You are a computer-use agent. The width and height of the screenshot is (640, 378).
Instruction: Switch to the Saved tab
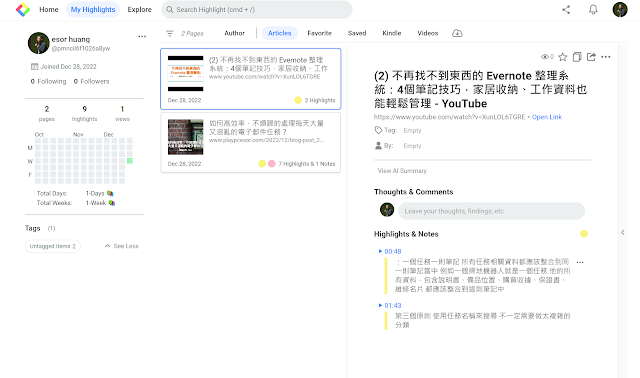(x=357, y=33)
